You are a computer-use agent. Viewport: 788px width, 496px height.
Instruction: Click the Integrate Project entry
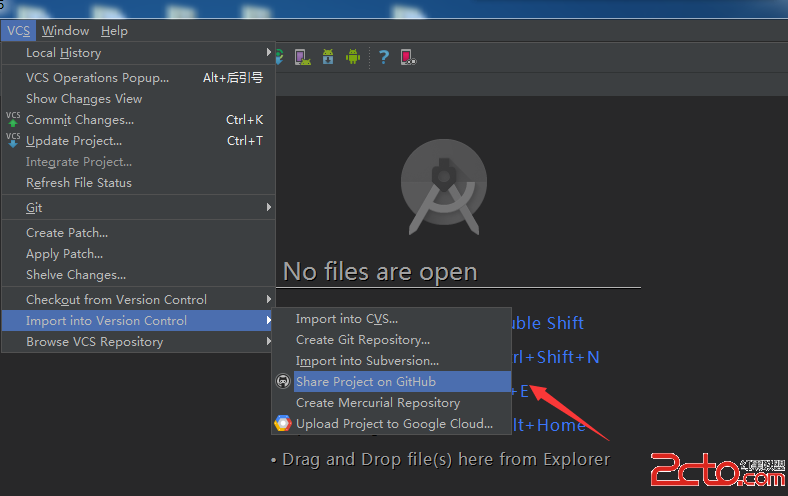tap(138, 162)
